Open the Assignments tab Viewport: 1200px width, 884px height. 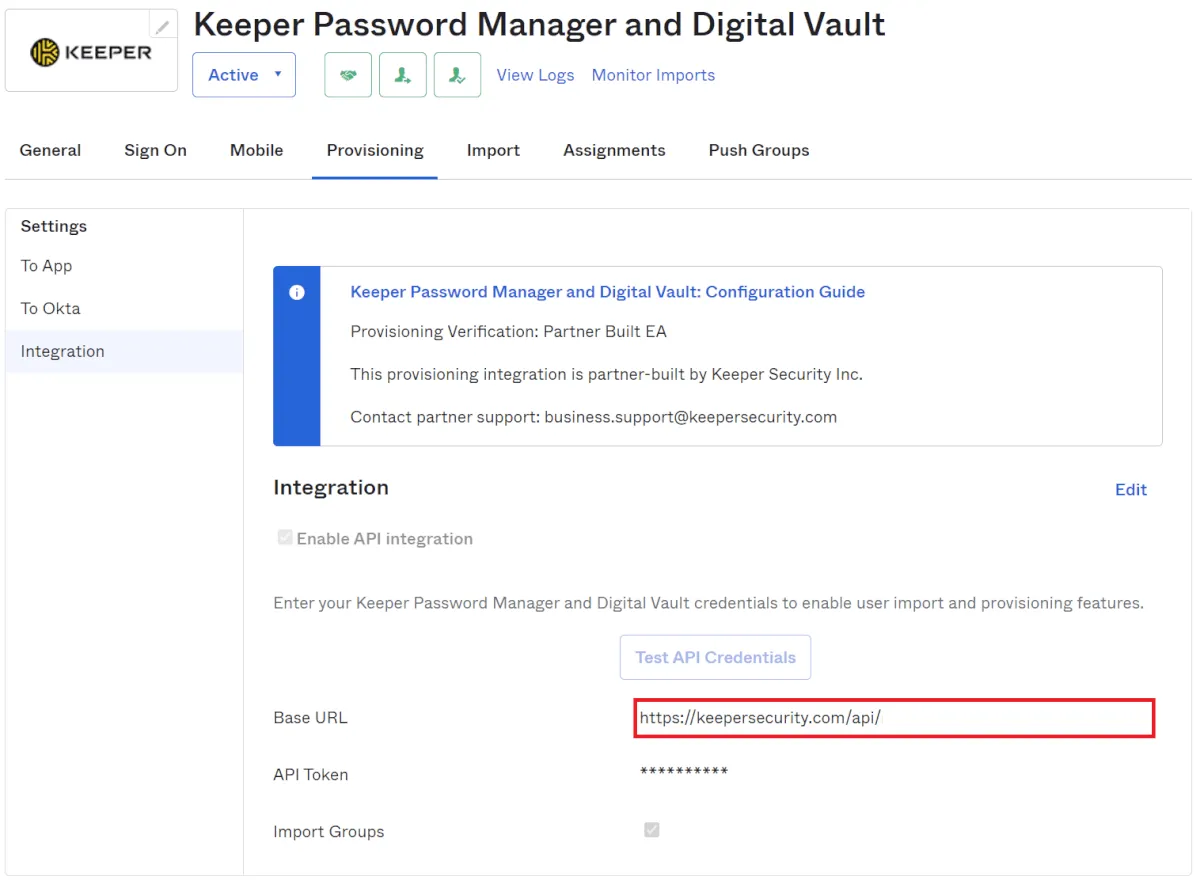point(614,150)
